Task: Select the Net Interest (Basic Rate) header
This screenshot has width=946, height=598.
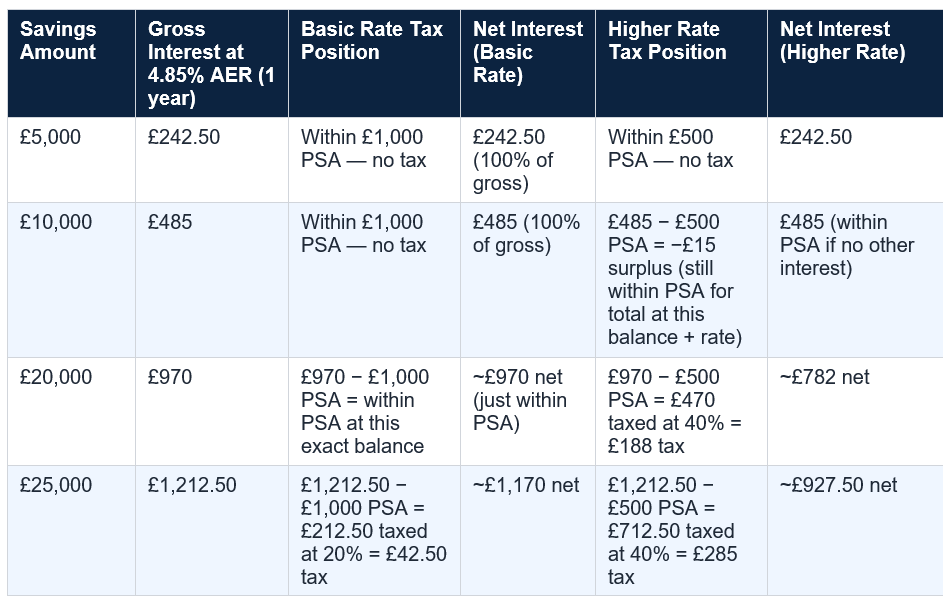Action: 528,63
